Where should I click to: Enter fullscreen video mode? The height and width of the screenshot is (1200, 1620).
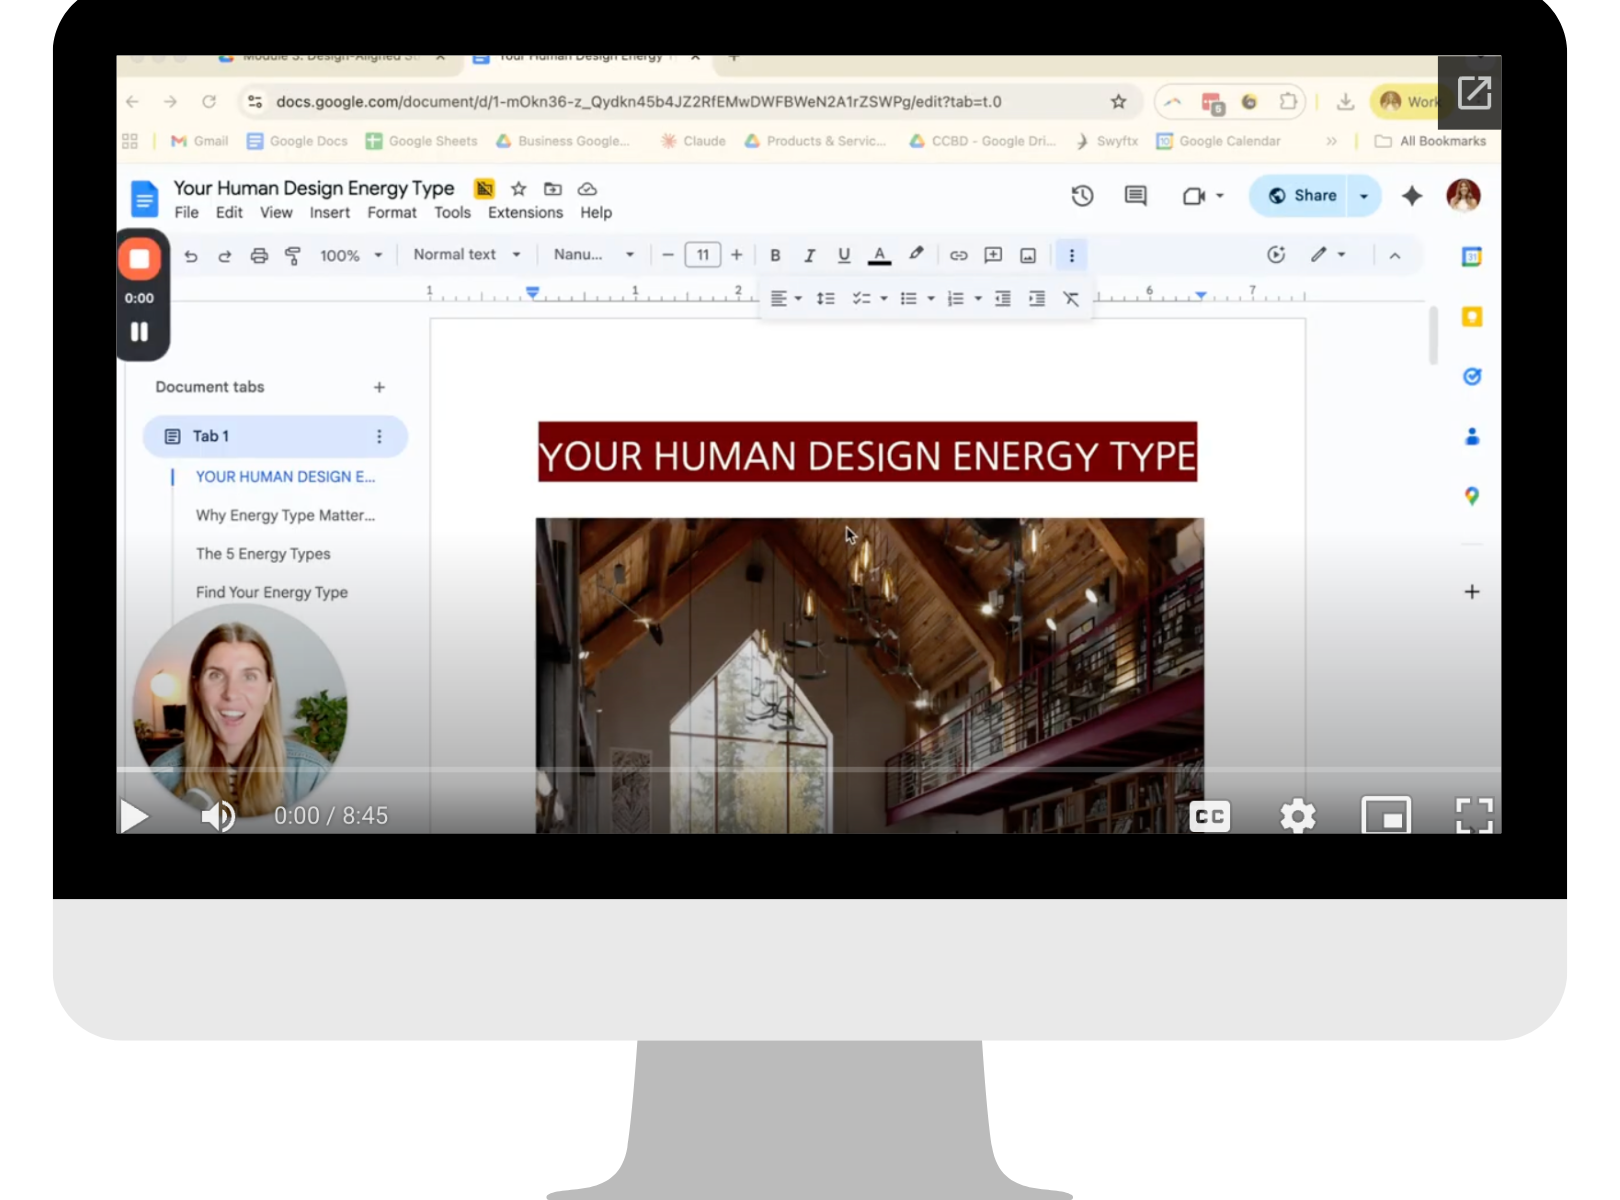click(x=1474, y=816)
